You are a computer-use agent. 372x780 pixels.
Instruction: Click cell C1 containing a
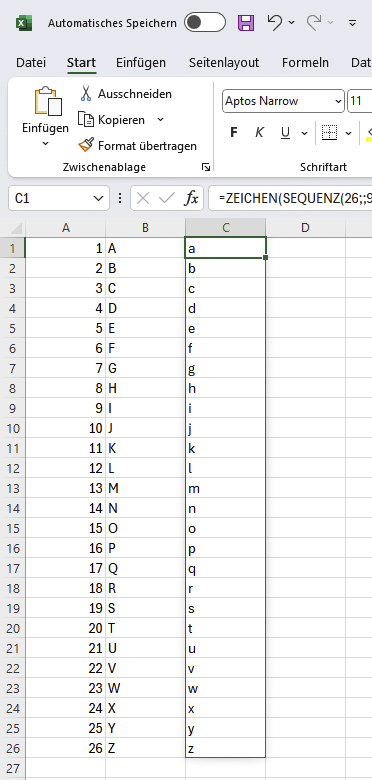coord(225,248)
